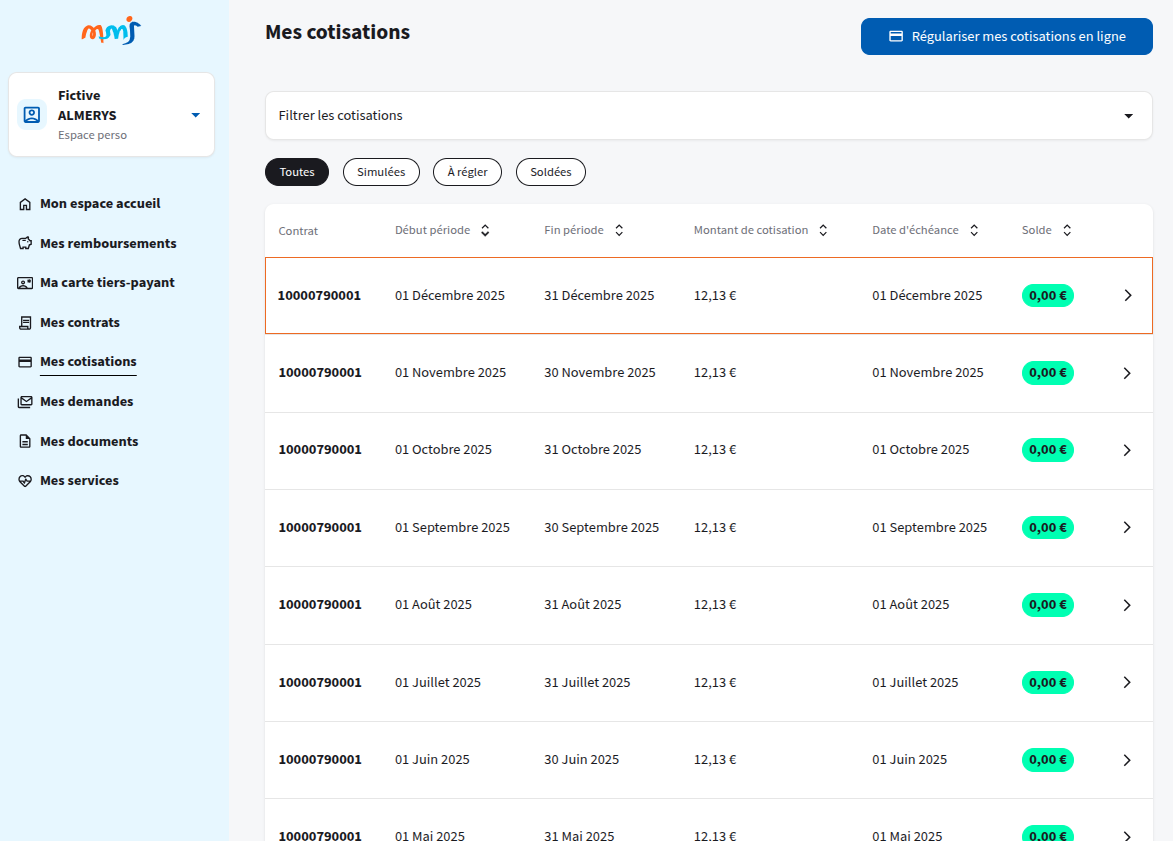Screen dimensions: 1173x841
Task: Open details chevron for September 2025 row
Action: 1127,527
